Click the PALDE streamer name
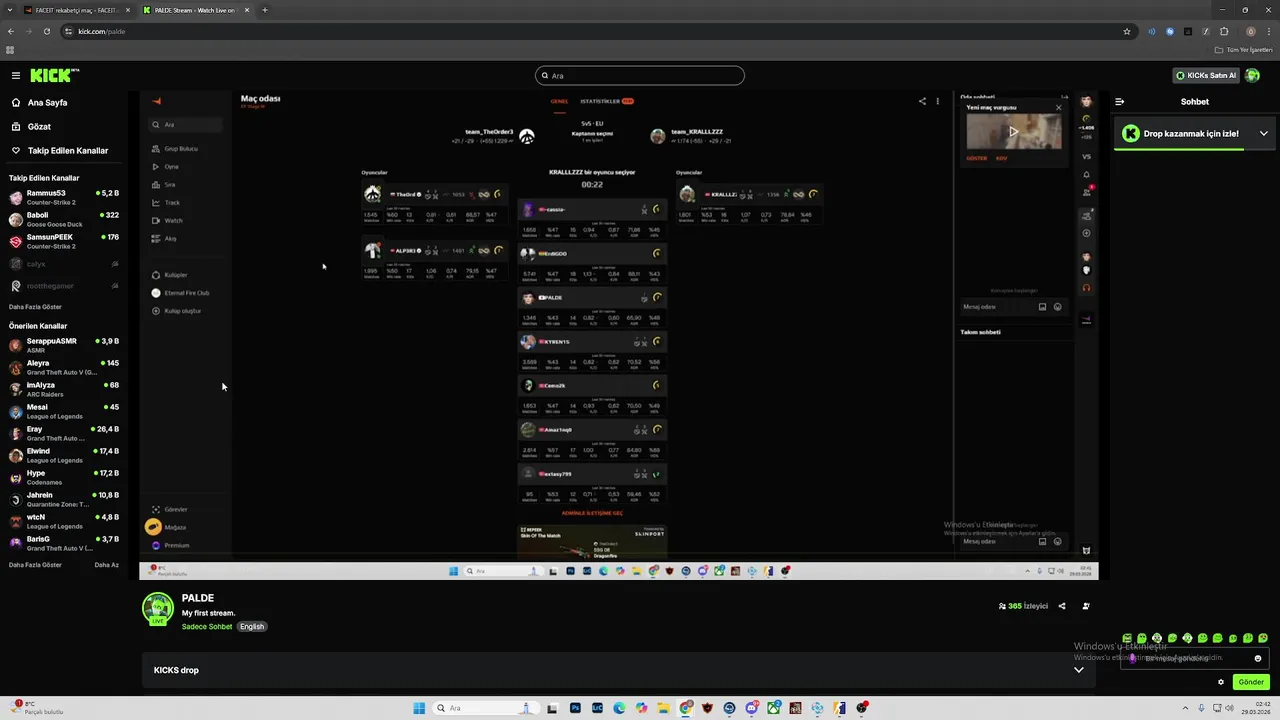Image resolution: width=1280 pixels, height=720 pixels. pyautogui.click(x=198, y=598)
